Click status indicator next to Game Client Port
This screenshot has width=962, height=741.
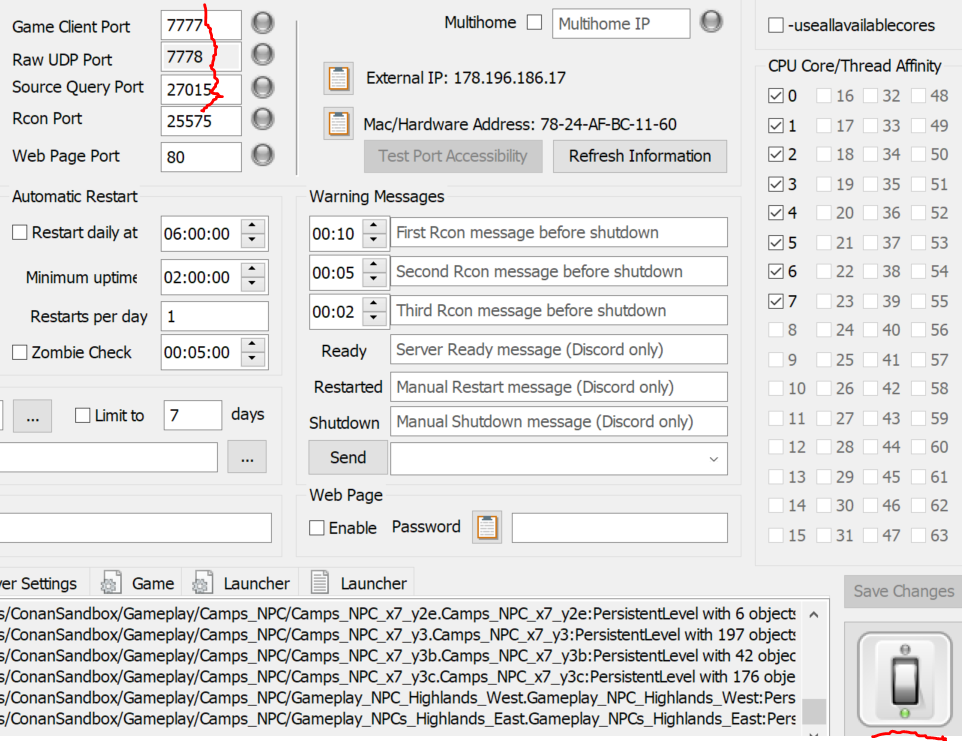point(263,23)
